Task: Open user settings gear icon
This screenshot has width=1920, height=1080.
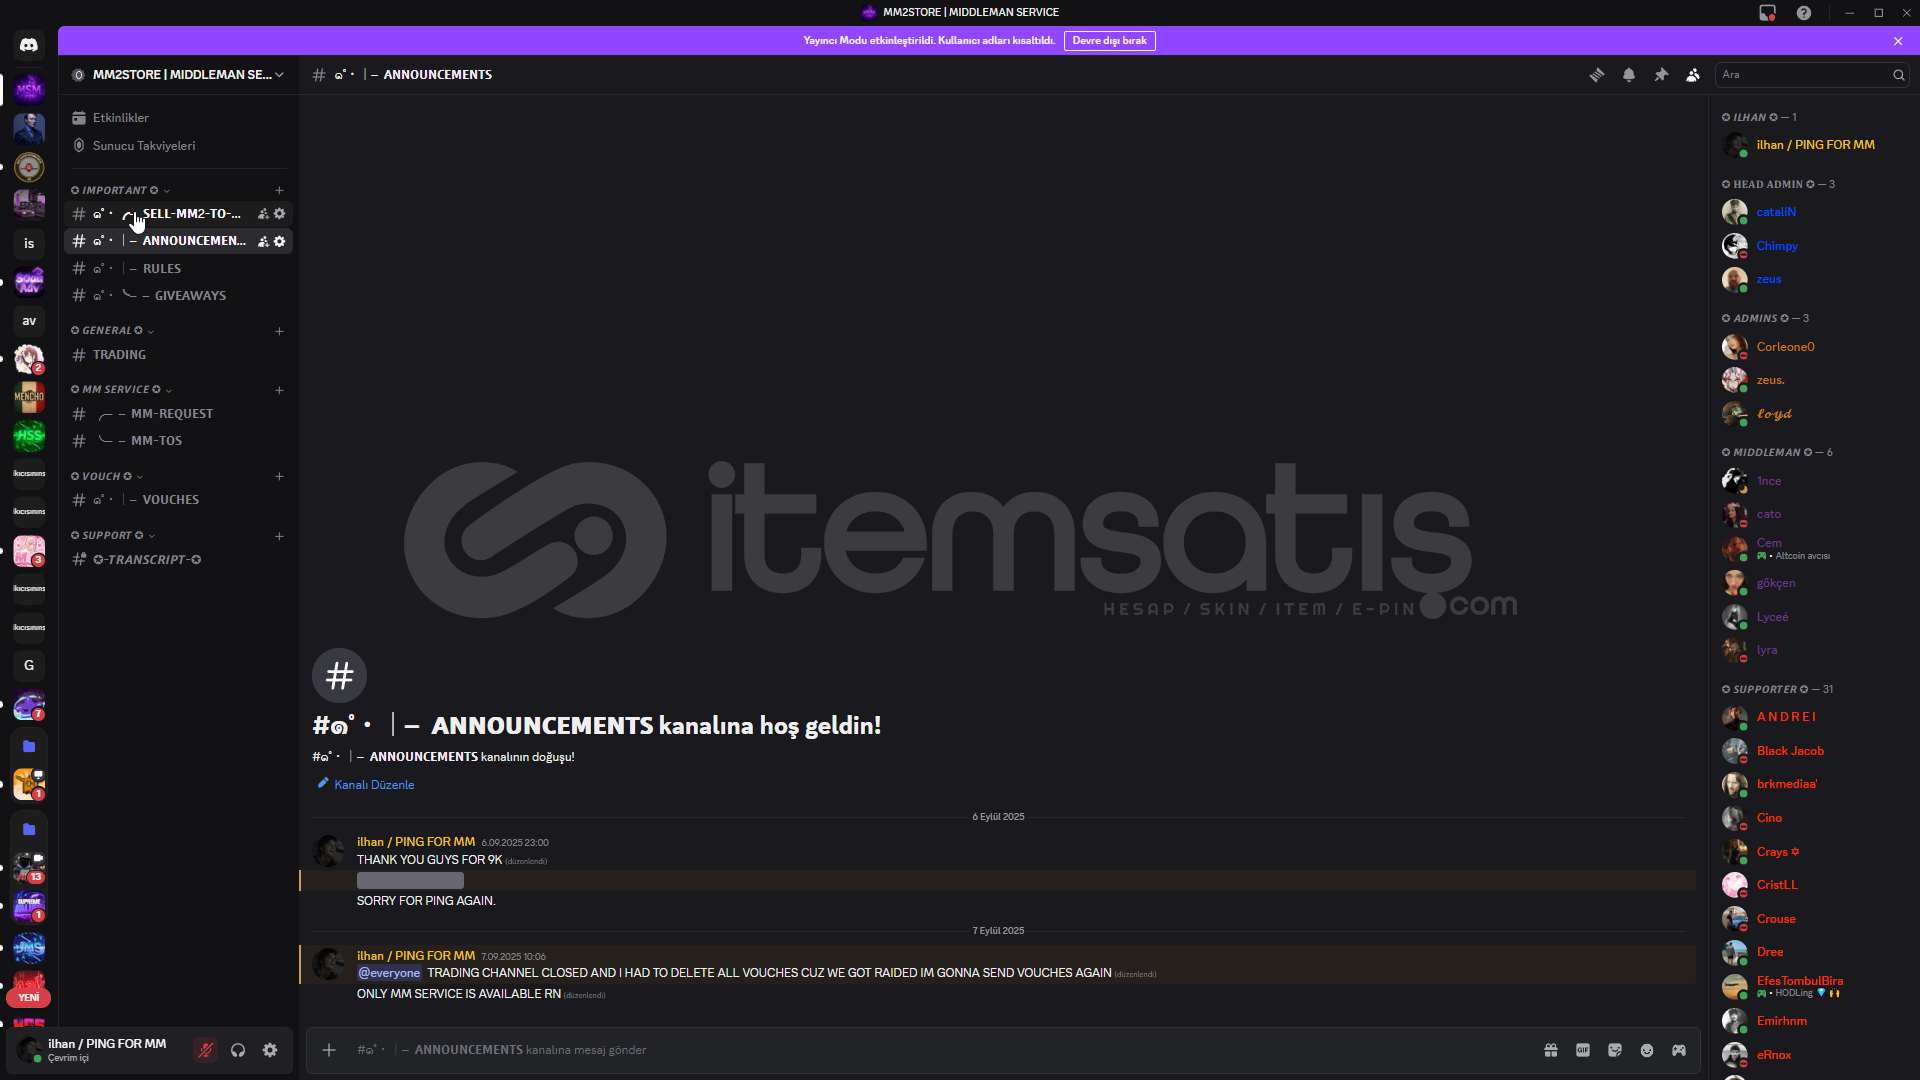Action: [270, 1050]
